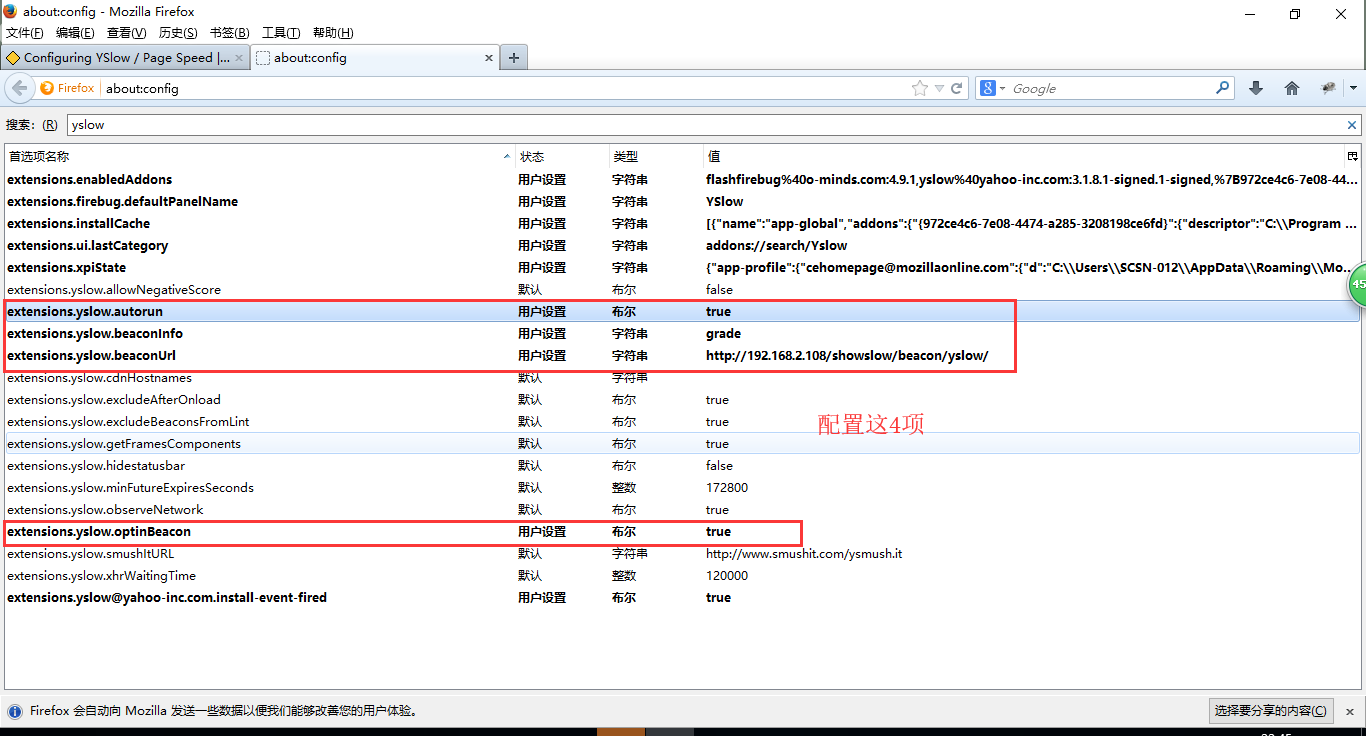Go back using the back arrow button
The image size is (1366, 736).
click(19, 88)
